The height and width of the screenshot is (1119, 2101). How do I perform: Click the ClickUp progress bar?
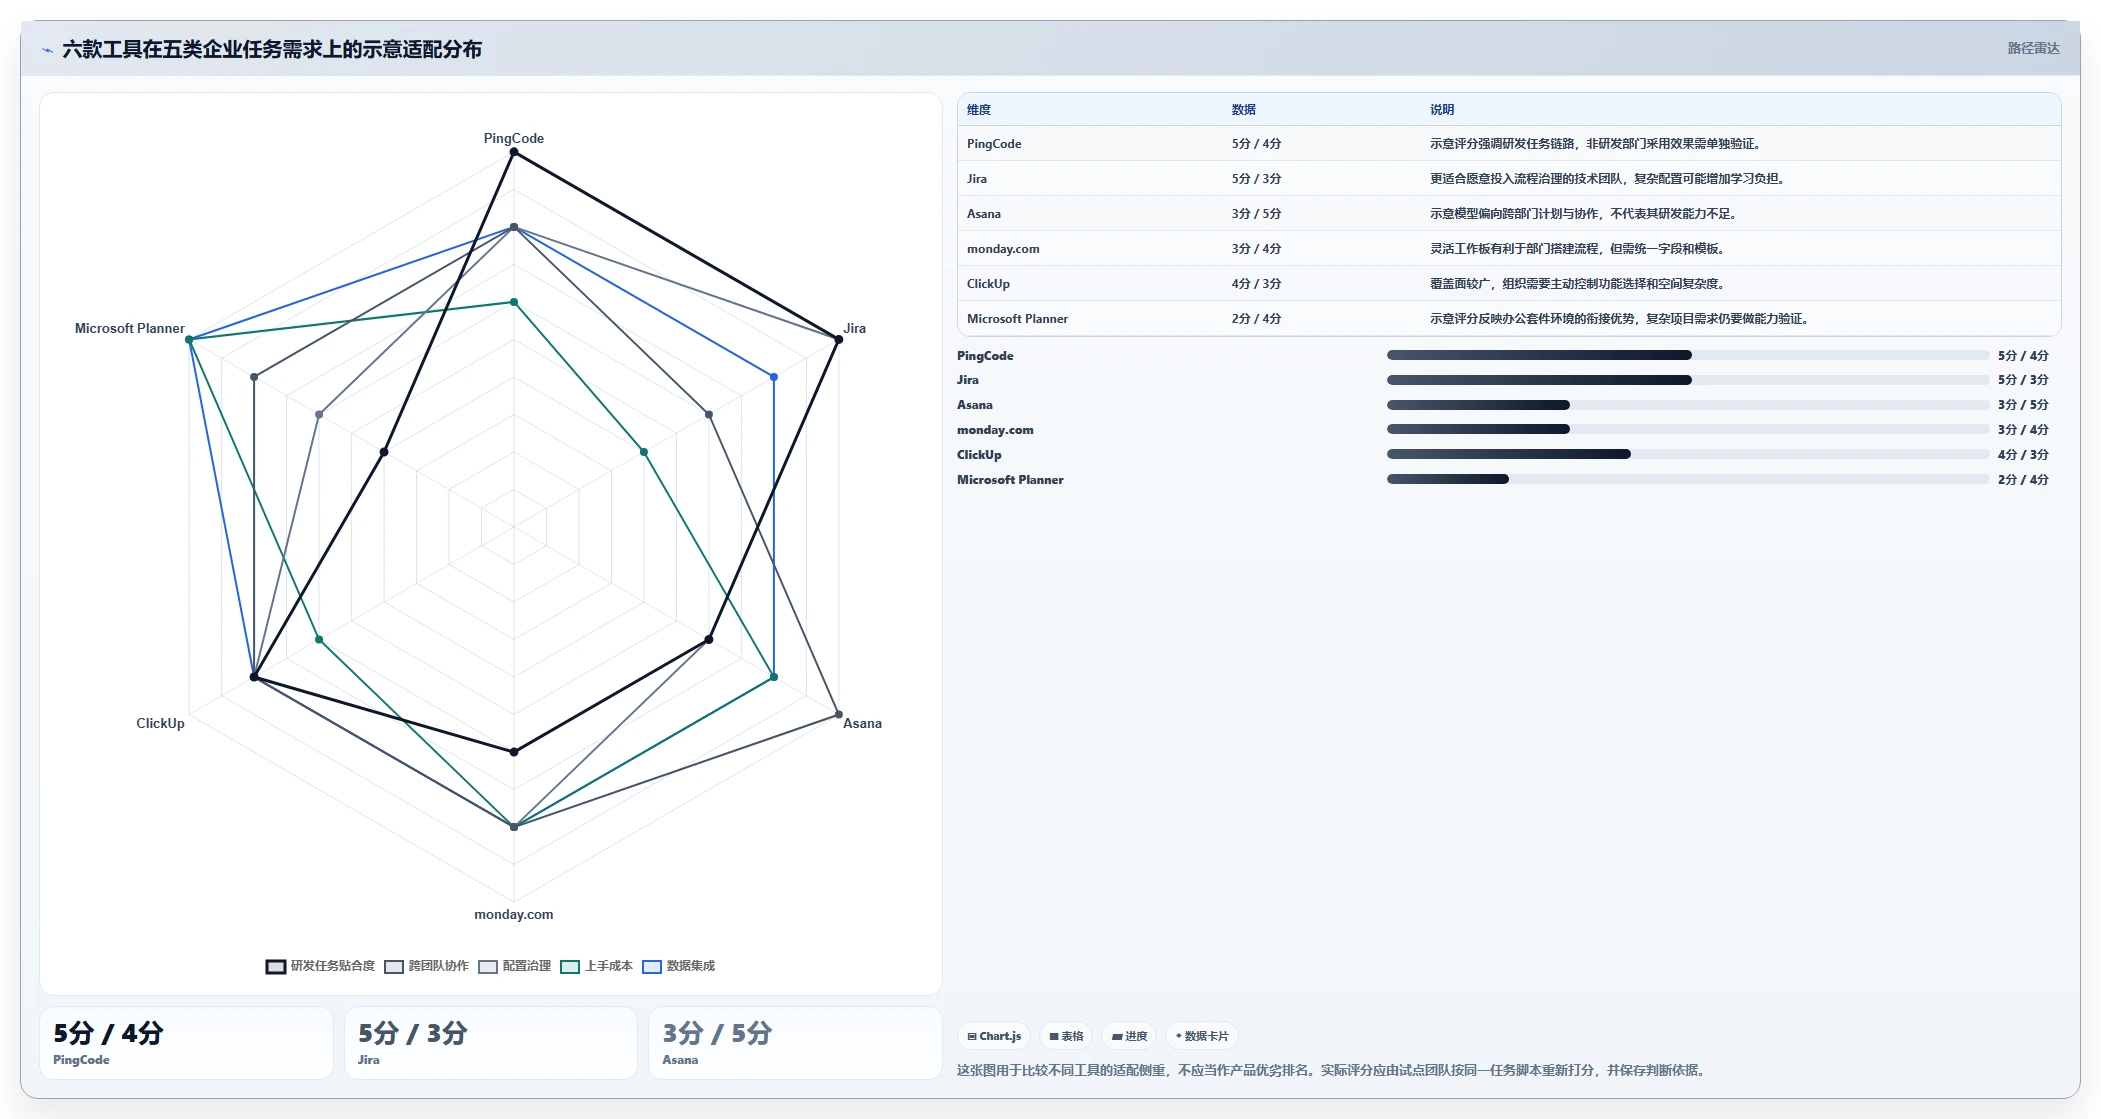click(1688, 454)
